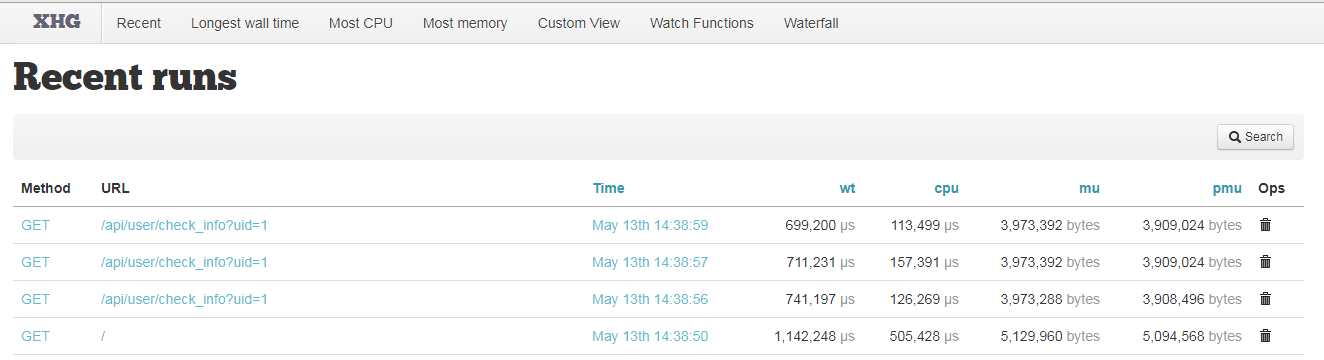Delete the 14:38:59 run with trash icon
This screenshot has height=360, width=1324.
pyautogui.click(x=1265, y=225)
